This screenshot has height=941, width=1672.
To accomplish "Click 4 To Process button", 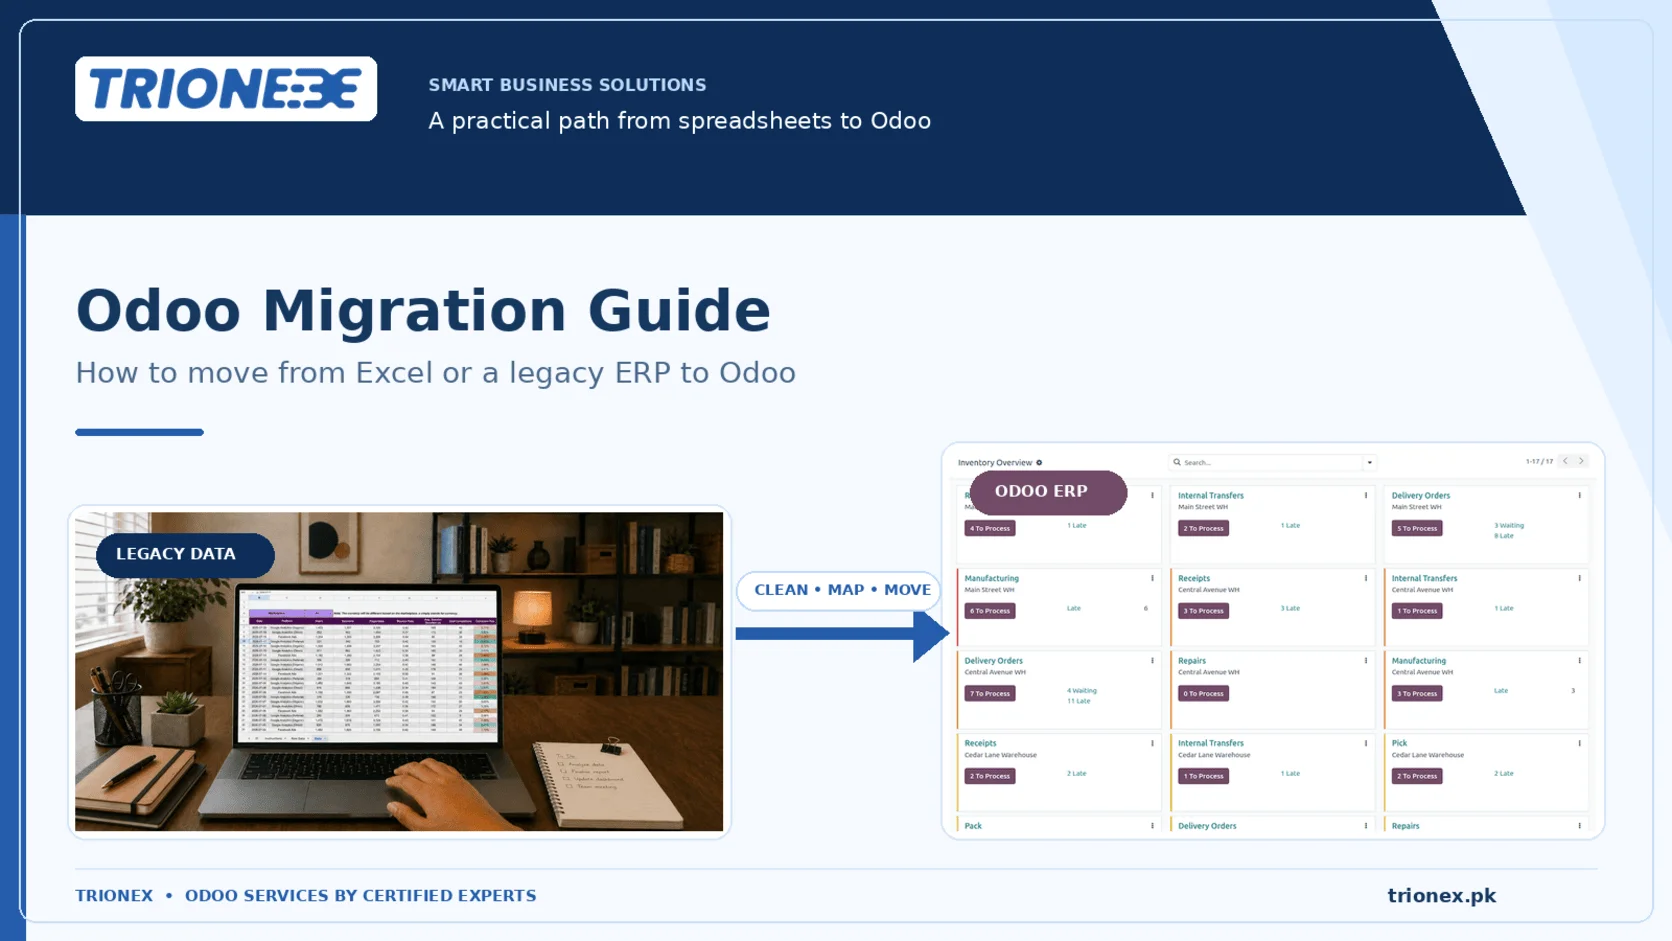I will [x=990, y=528].
